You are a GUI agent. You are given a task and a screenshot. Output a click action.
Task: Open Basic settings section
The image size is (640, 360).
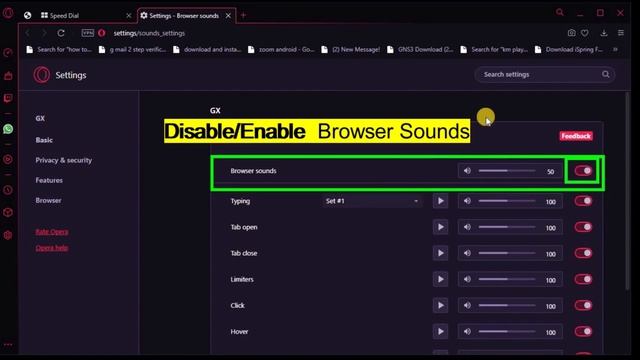click(44, 140)
